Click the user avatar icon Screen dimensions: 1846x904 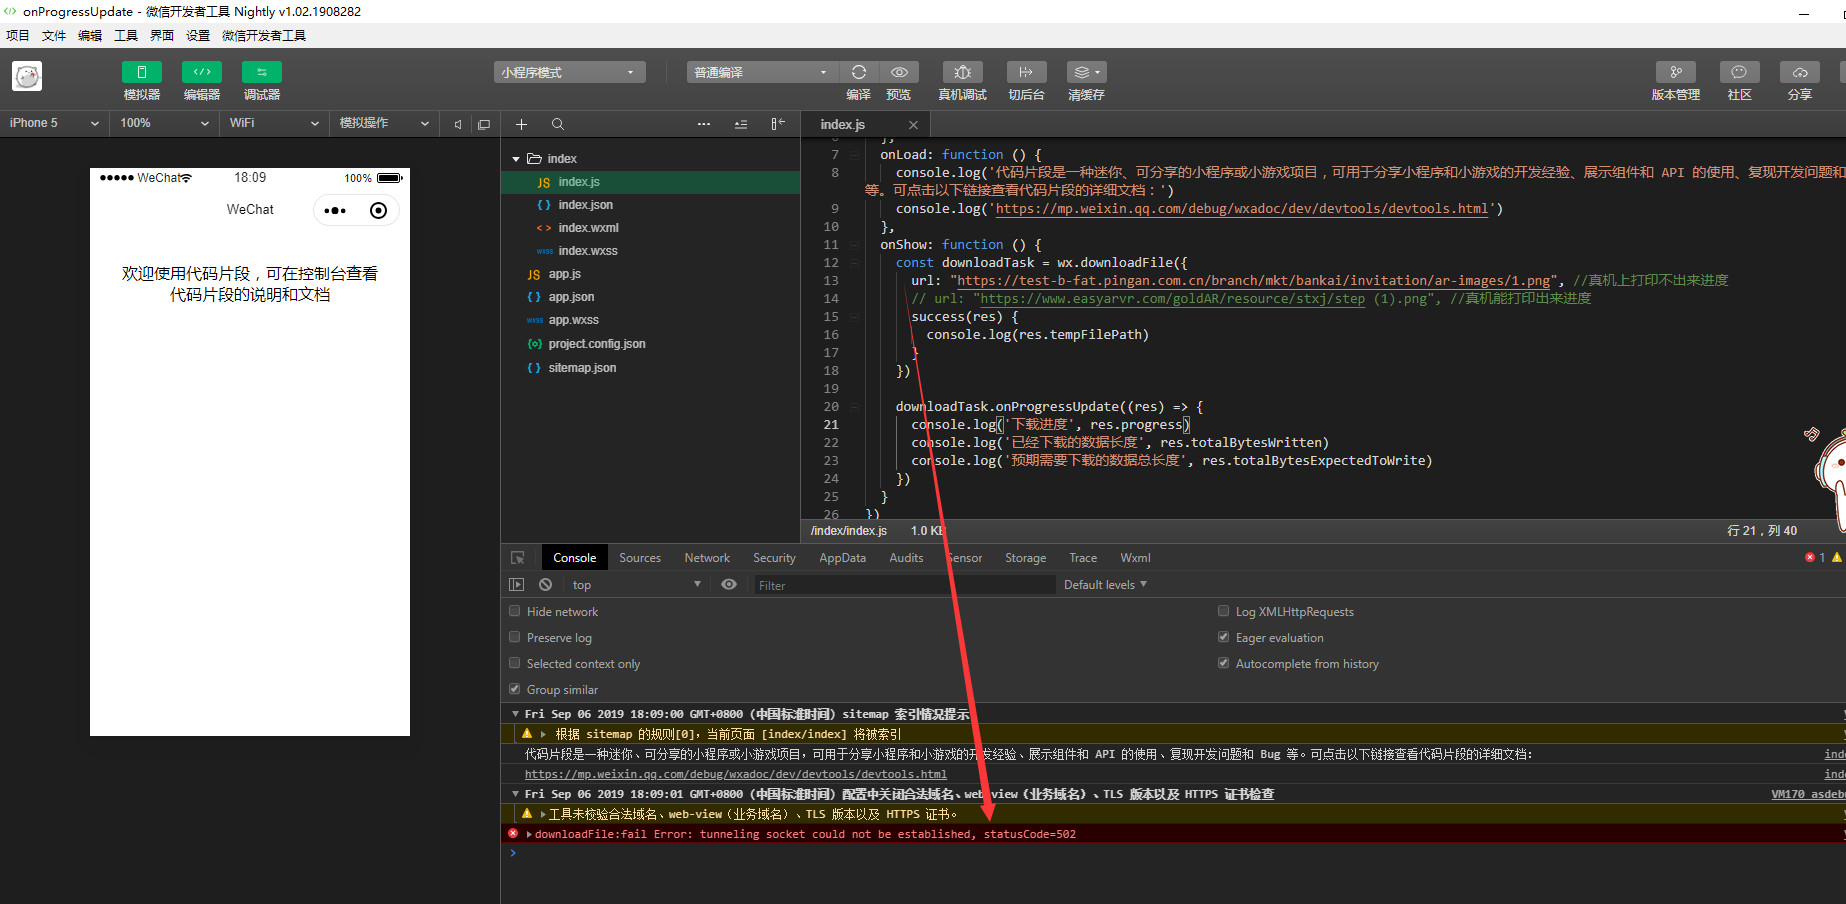click(x=27, y=76)
